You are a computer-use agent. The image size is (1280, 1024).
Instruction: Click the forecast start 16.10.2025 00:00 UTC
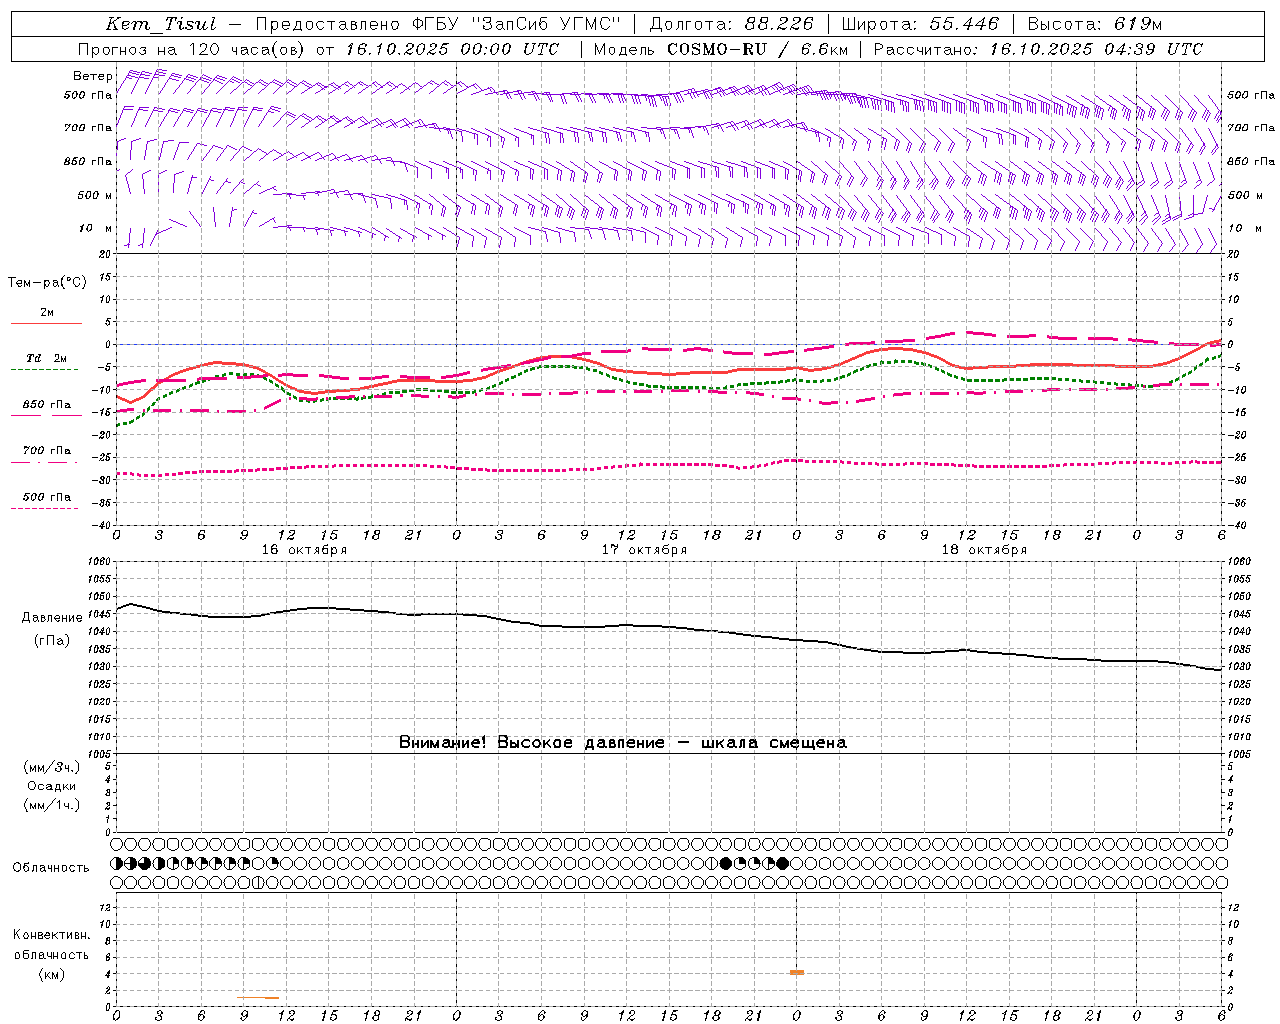tap(452, 49)
